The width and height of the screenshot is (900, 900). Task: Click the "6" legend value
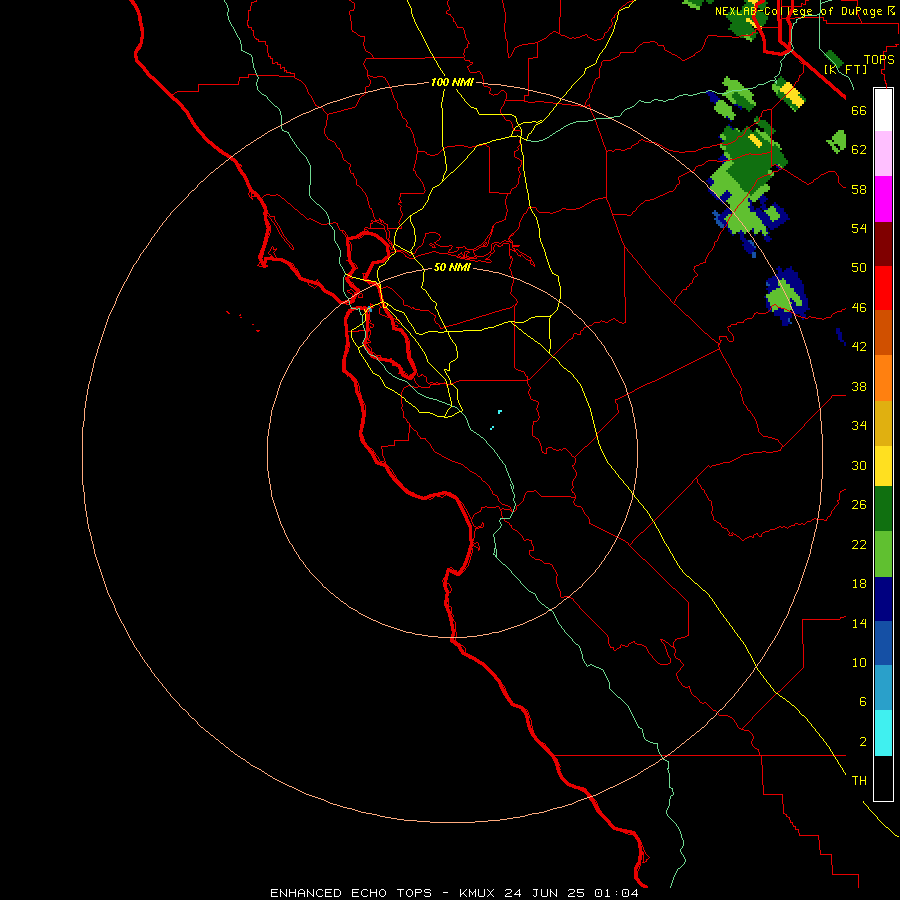(862, 701)
